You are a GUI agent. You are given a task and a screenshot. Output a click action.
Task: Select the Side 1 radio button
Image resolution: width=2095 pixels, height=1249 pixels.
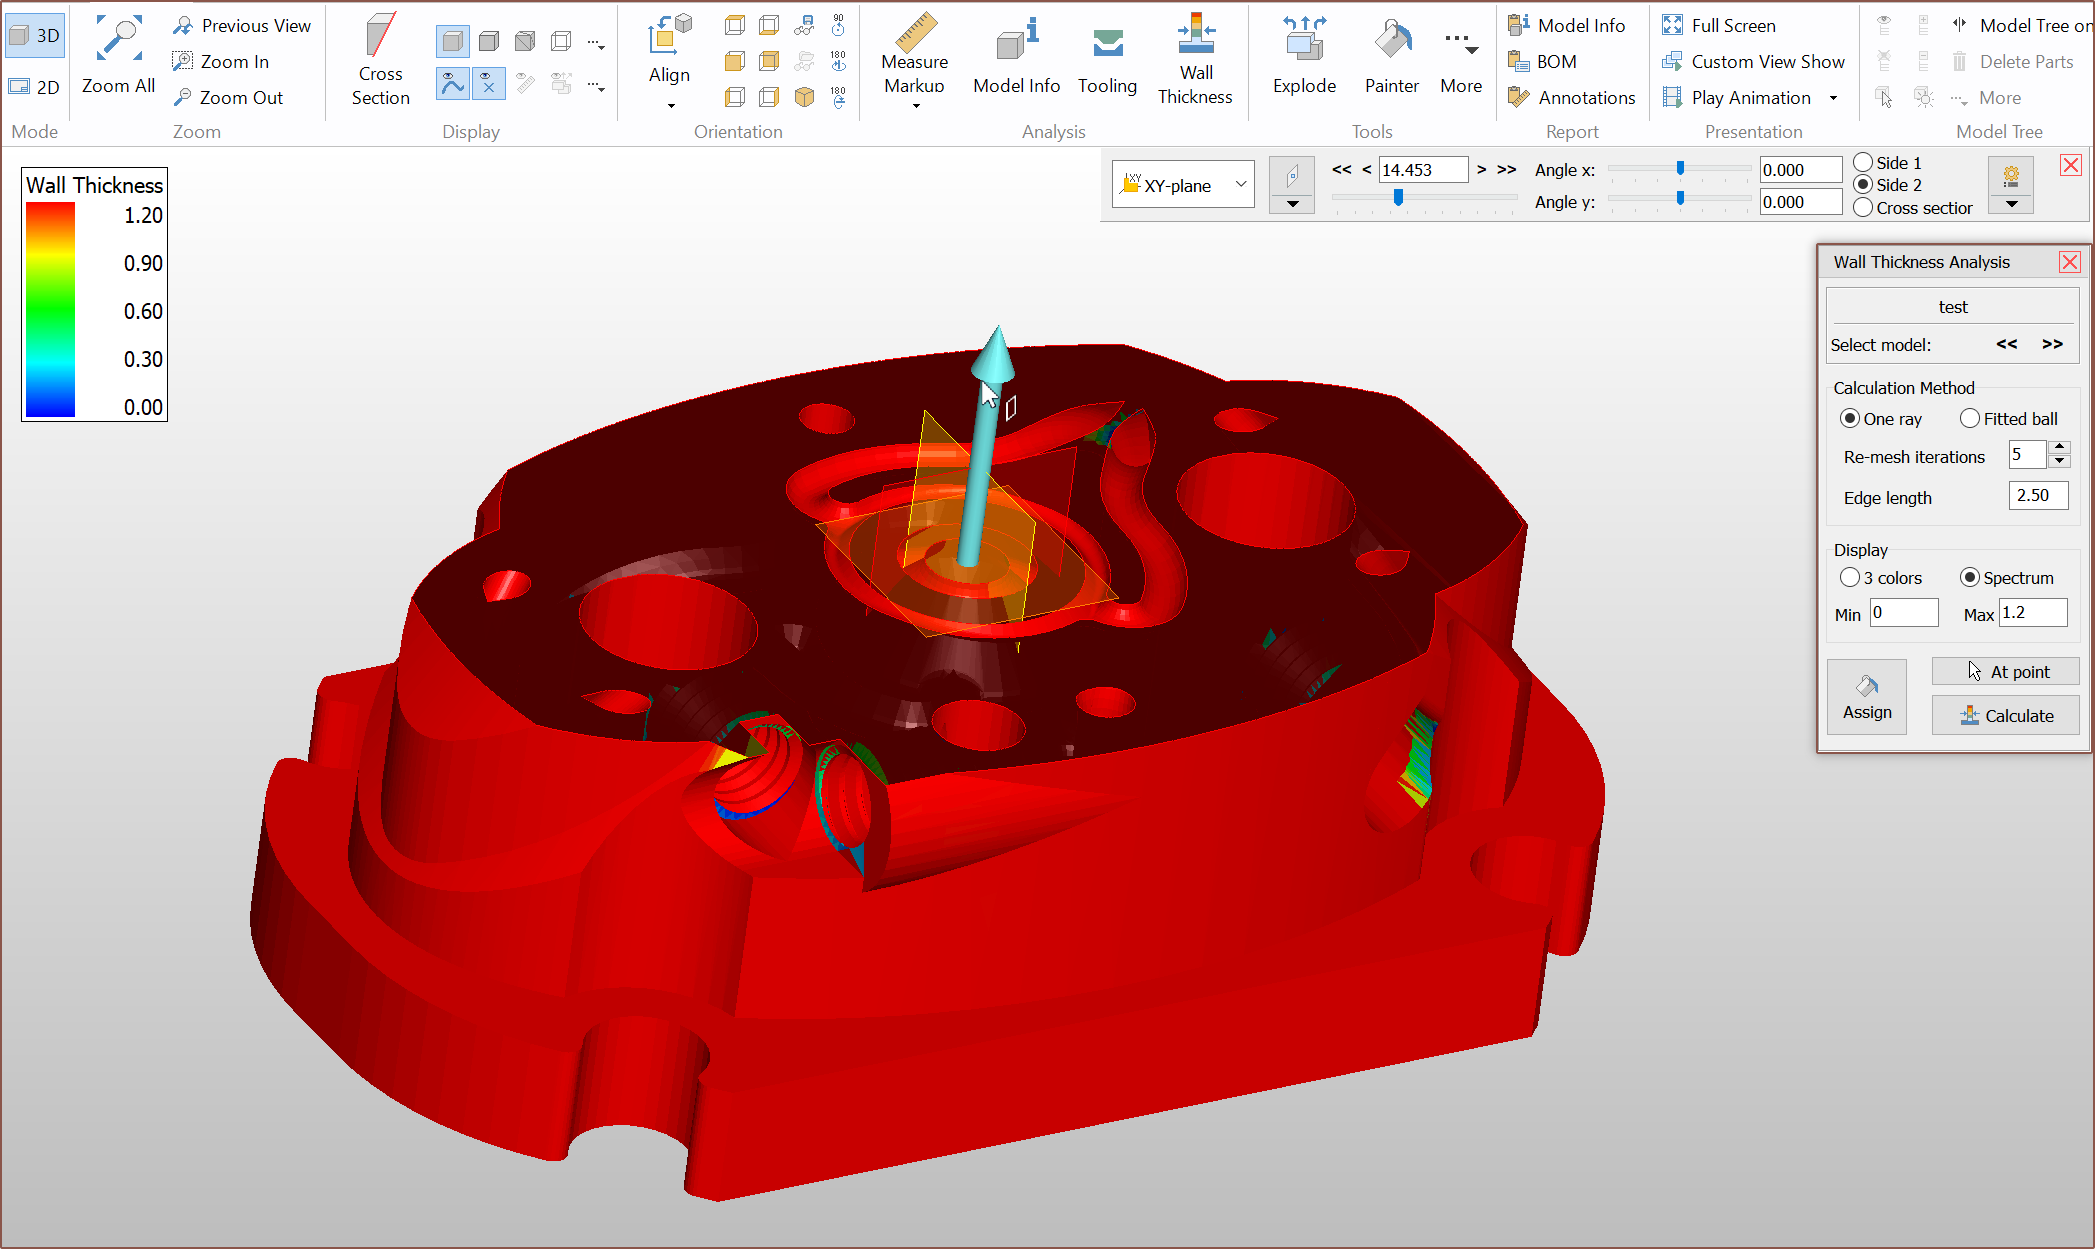(1863, 162)
